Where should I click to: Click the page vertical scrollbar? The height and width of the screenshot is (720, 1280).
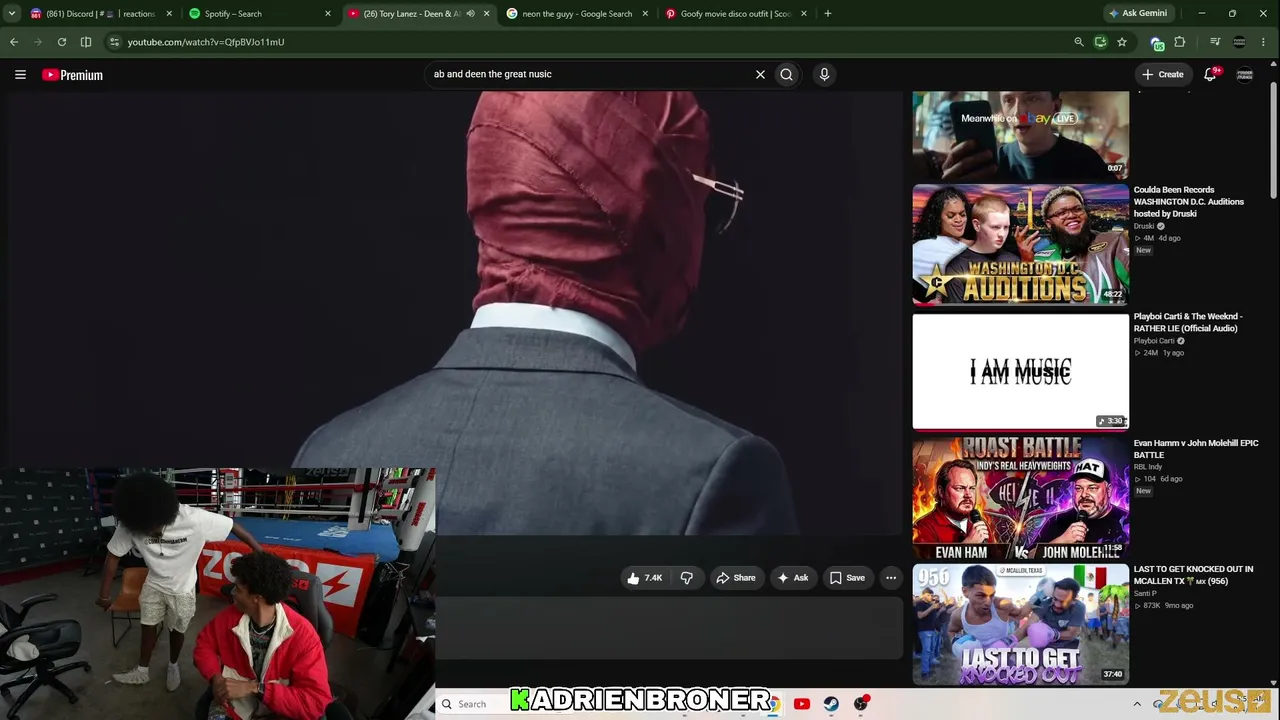1273,140
